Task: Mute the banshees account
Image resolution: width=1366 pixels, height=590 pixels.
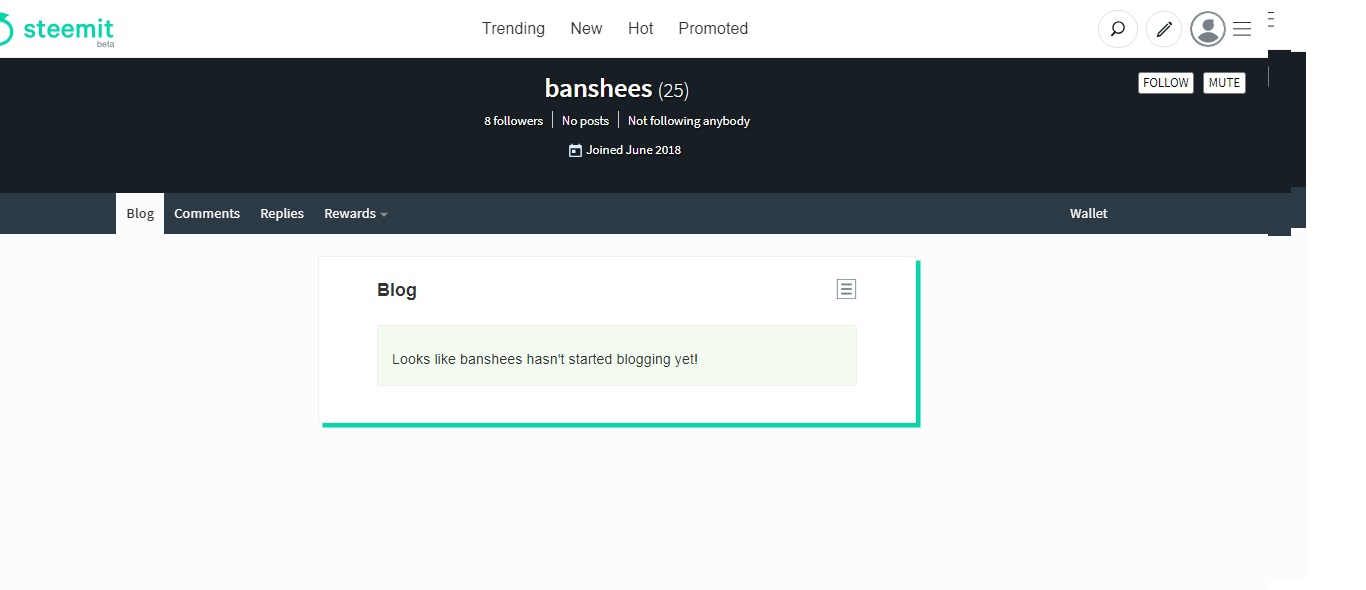Action: 1224,83
